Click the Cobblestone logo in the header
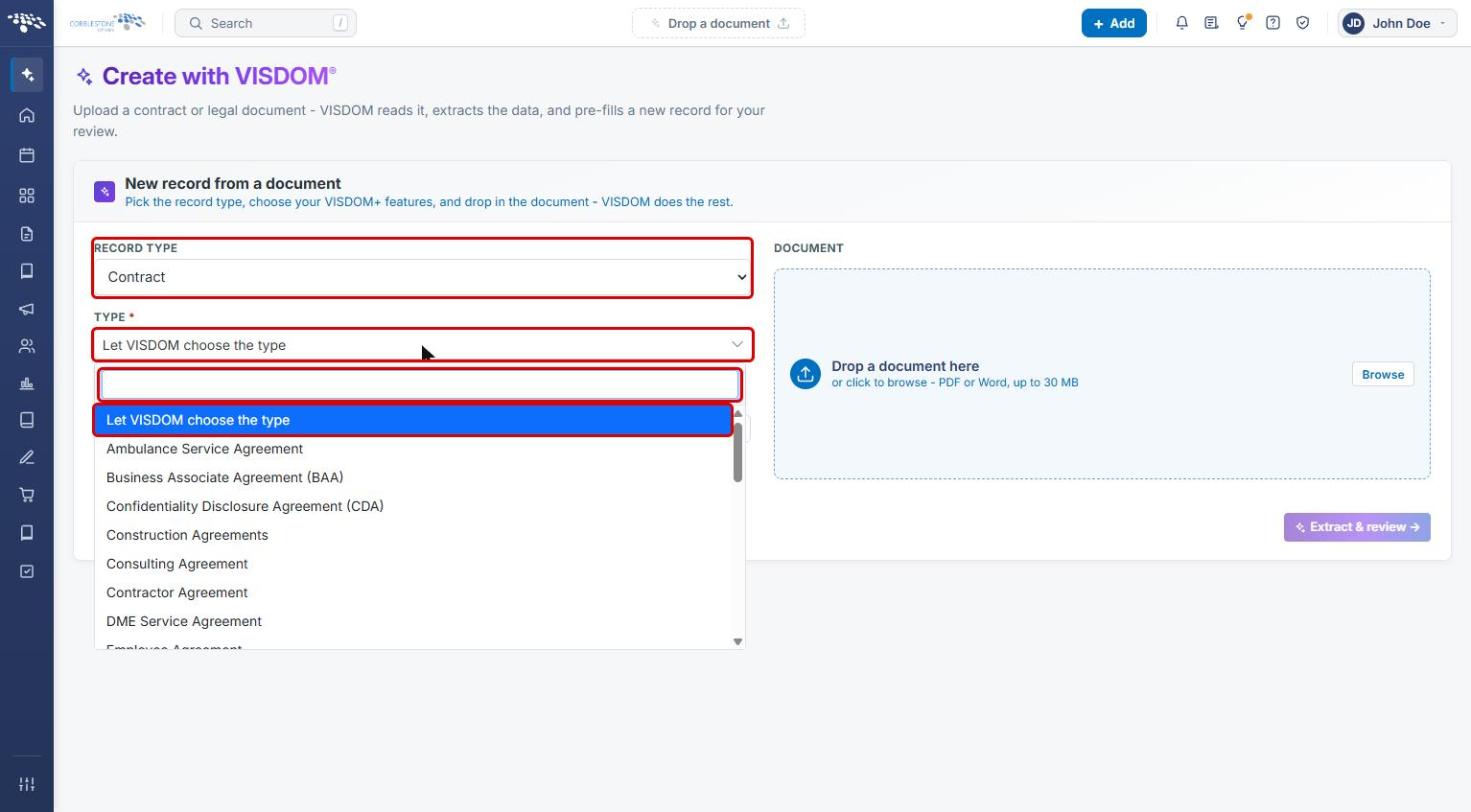This screenshot has height=812, width=1471. 107,22
